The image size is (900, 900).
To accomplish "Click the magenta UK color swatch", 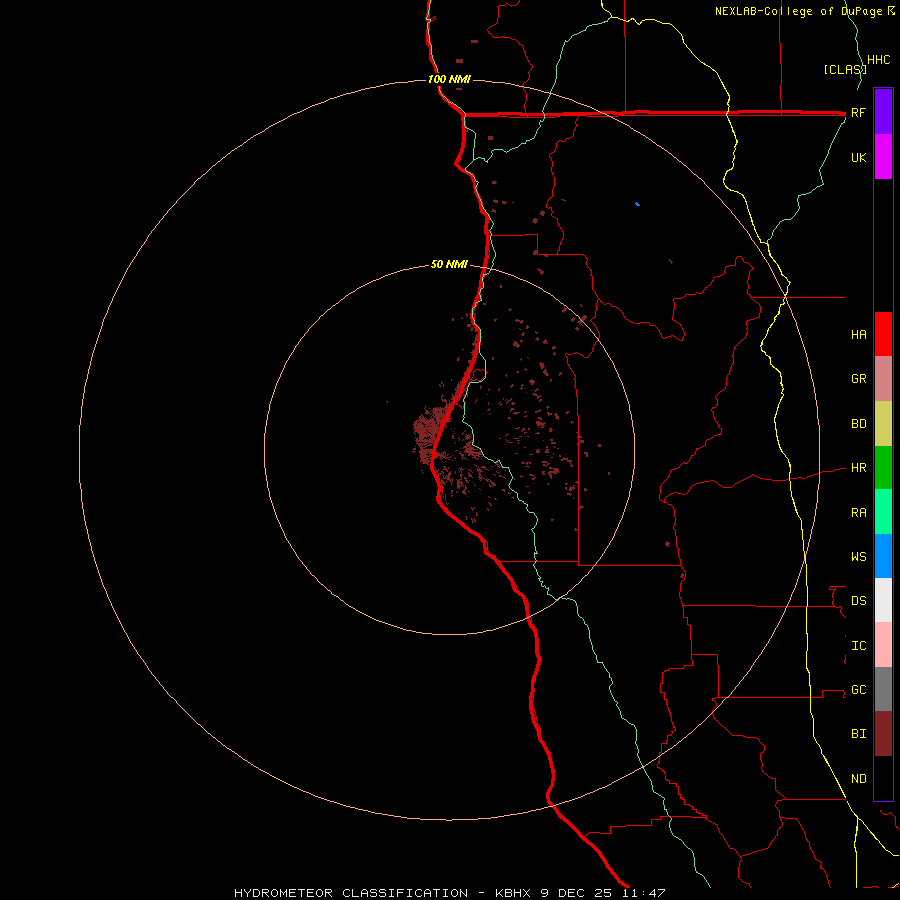I will [883, 157].
